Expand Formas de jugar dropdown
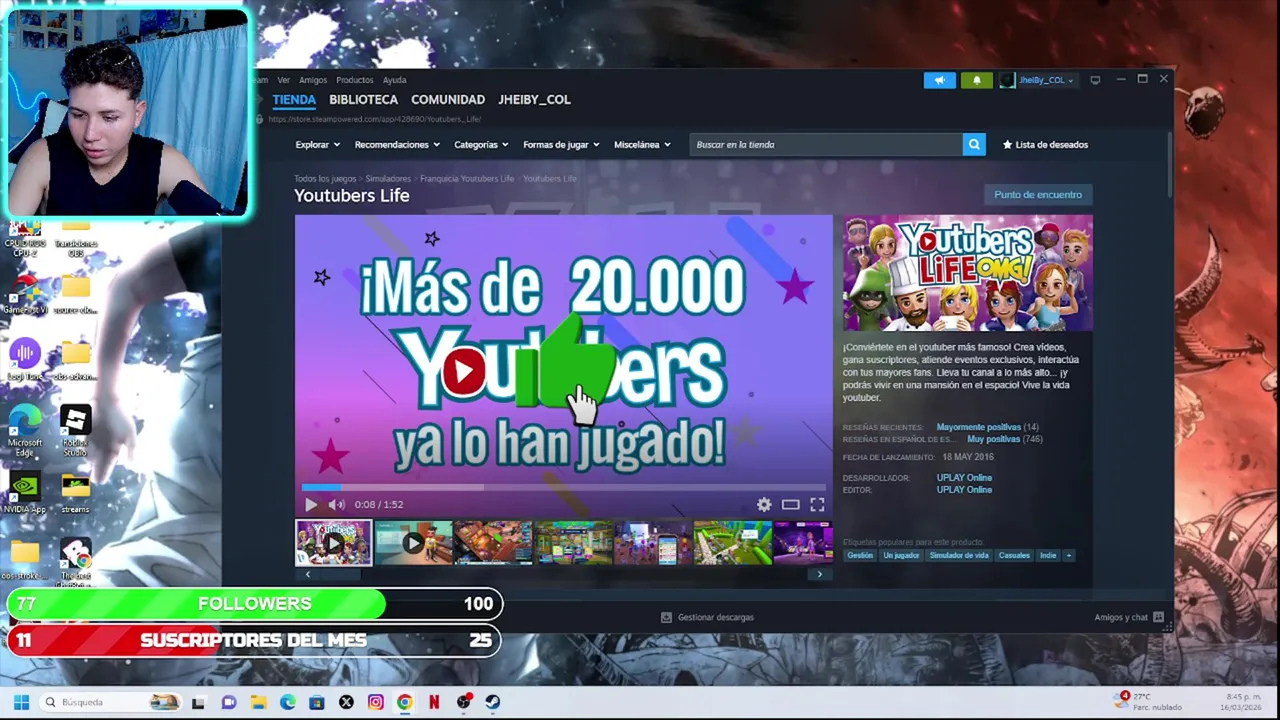Screen dimensions: 1280x720 point(561,145)
